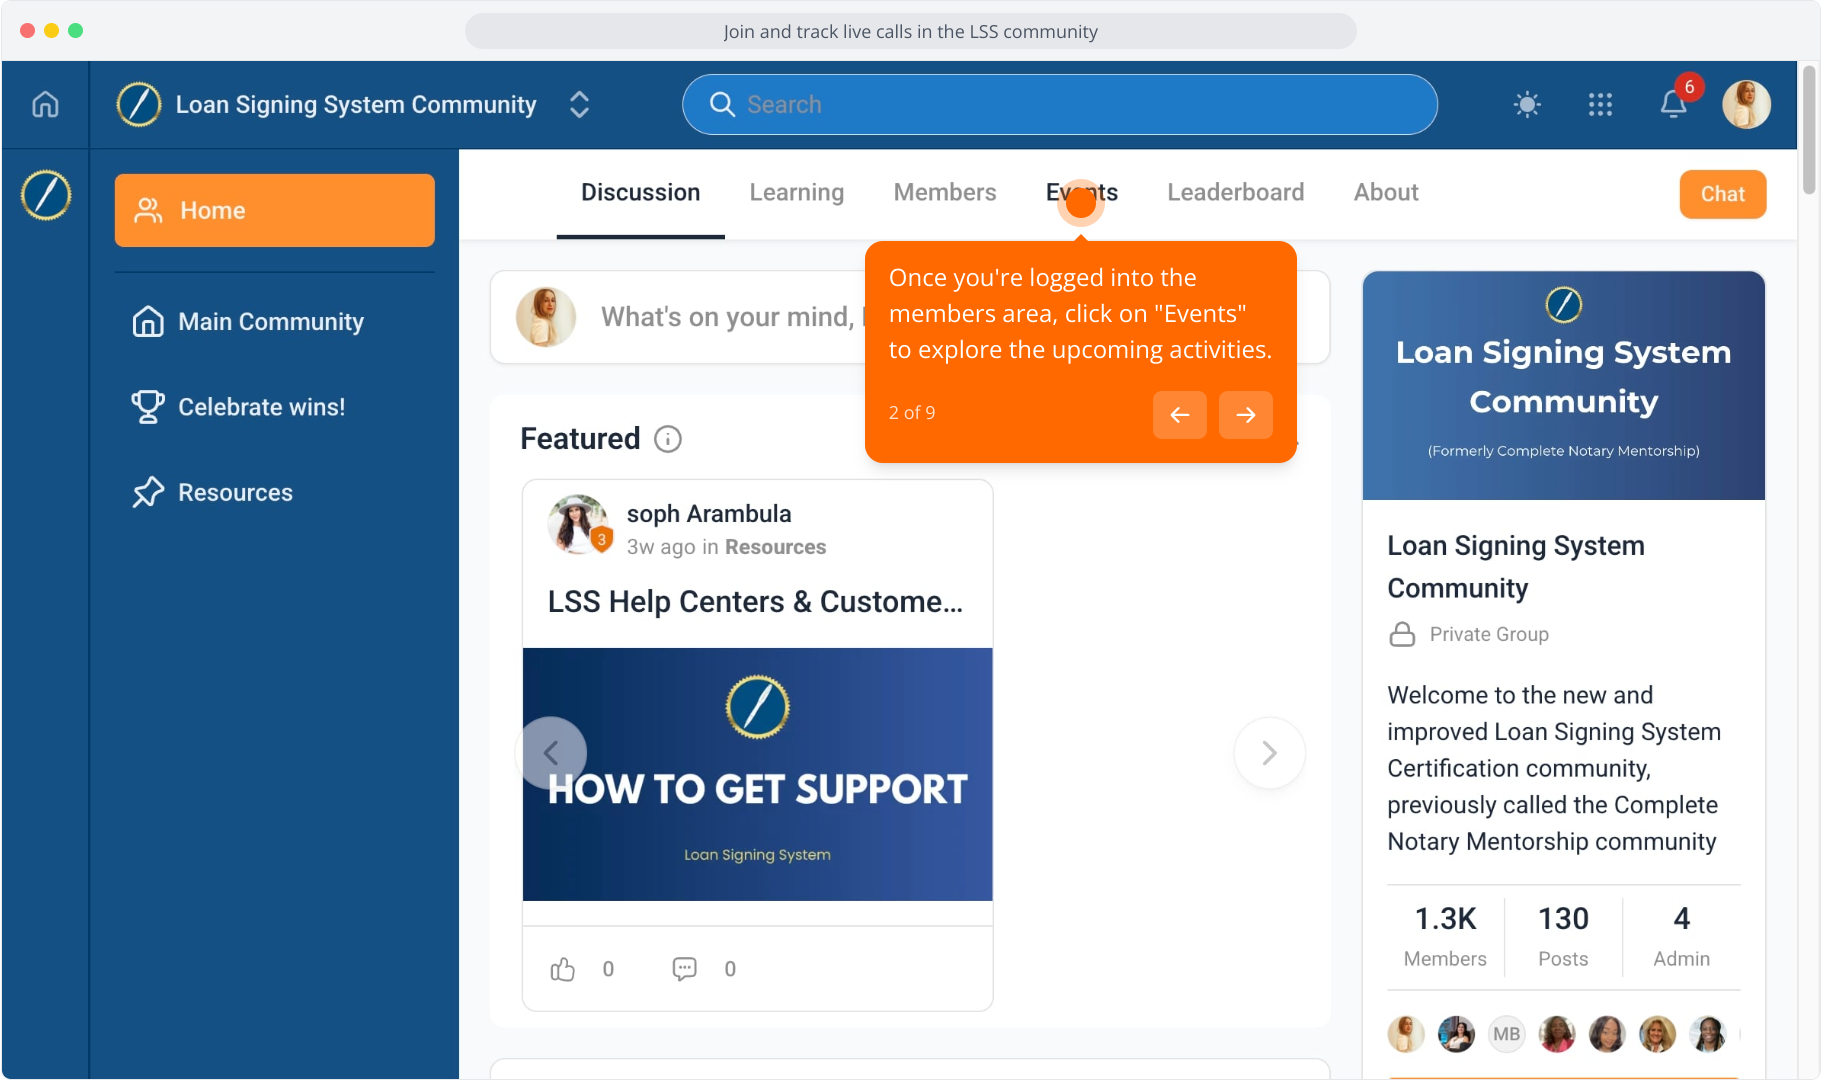Viewport: 1822px width, 1080px height.
Task: Switch to the Events tab
Action: point(1082,192)
